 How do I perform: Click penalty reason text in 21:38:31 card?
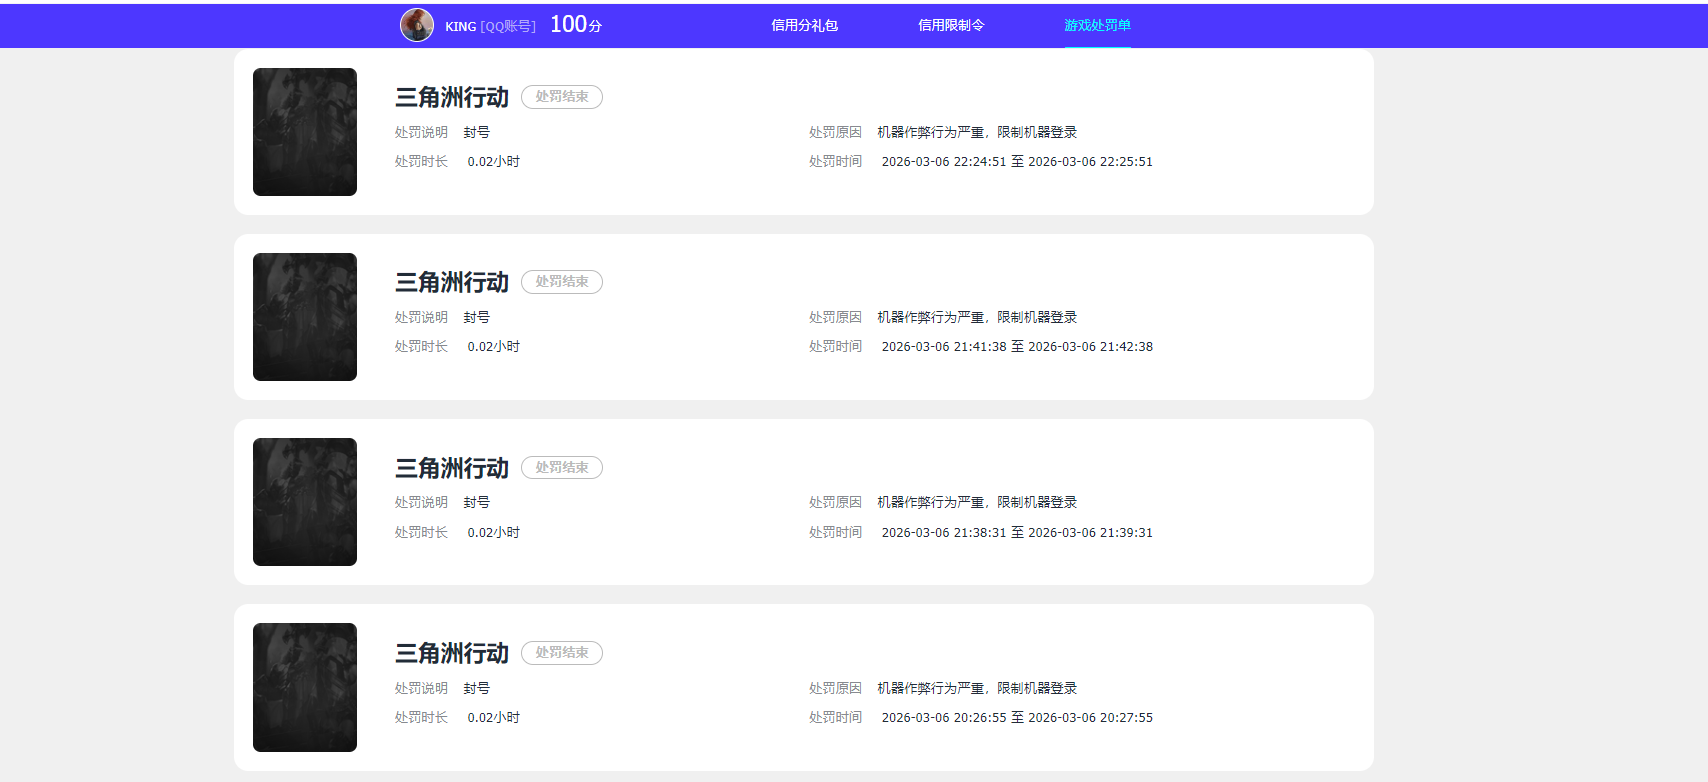point(977,502)
